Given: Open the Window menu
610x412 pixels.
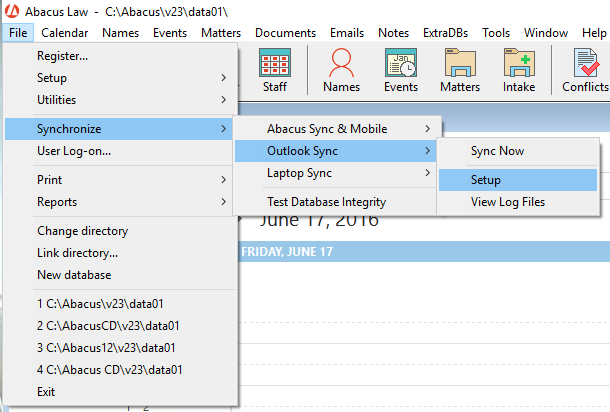Looking at the screenshot, I should point(546,33).
